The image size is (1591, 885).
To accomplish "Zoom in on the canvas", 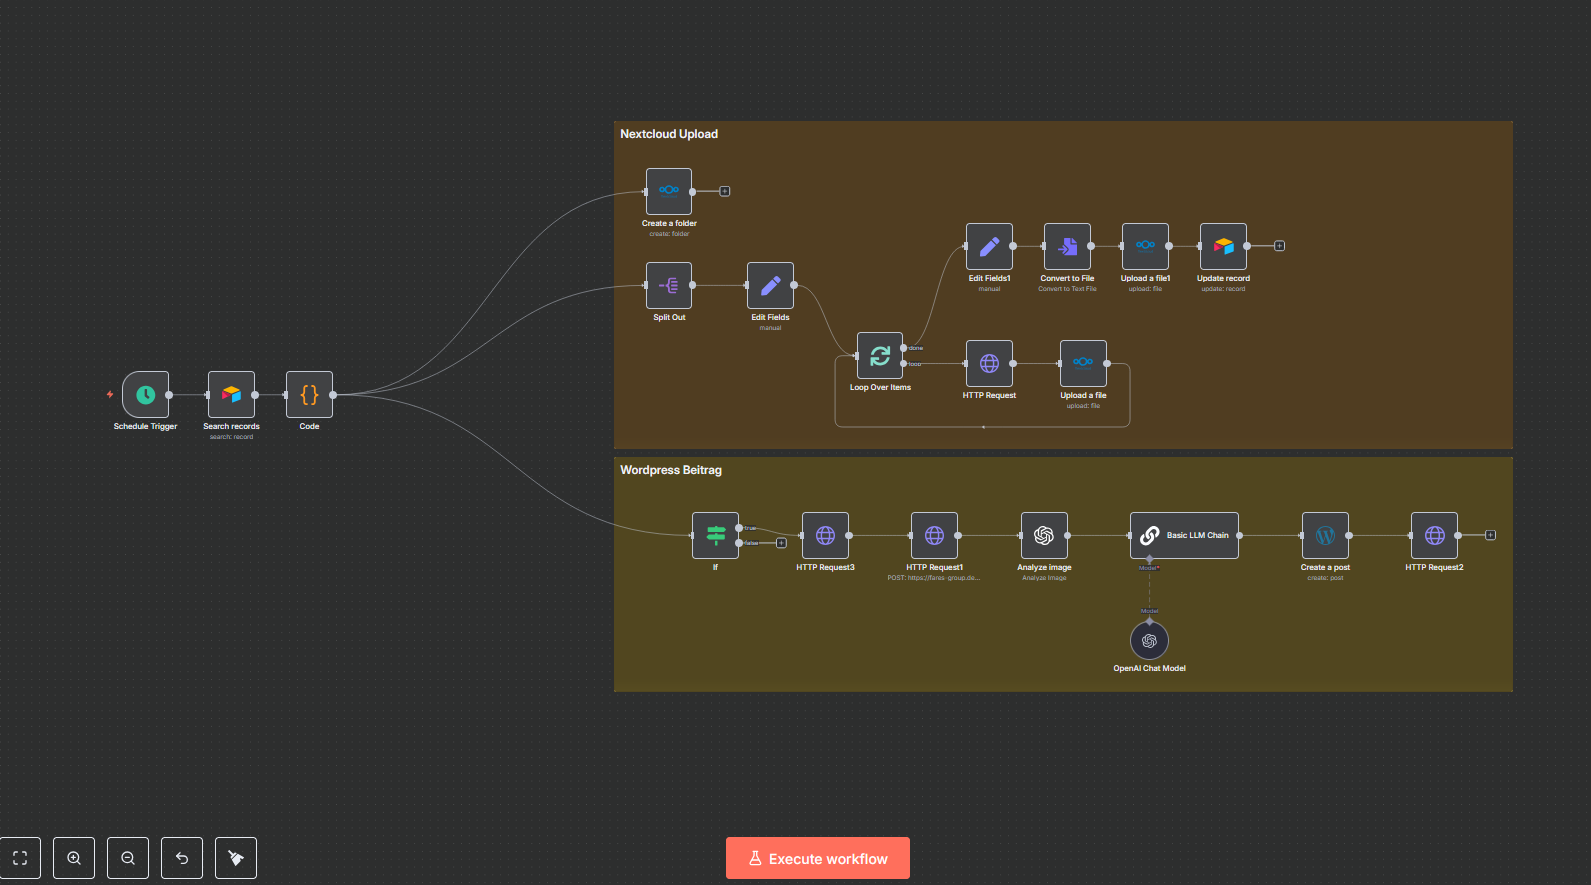I will click(x=74, y=858).
